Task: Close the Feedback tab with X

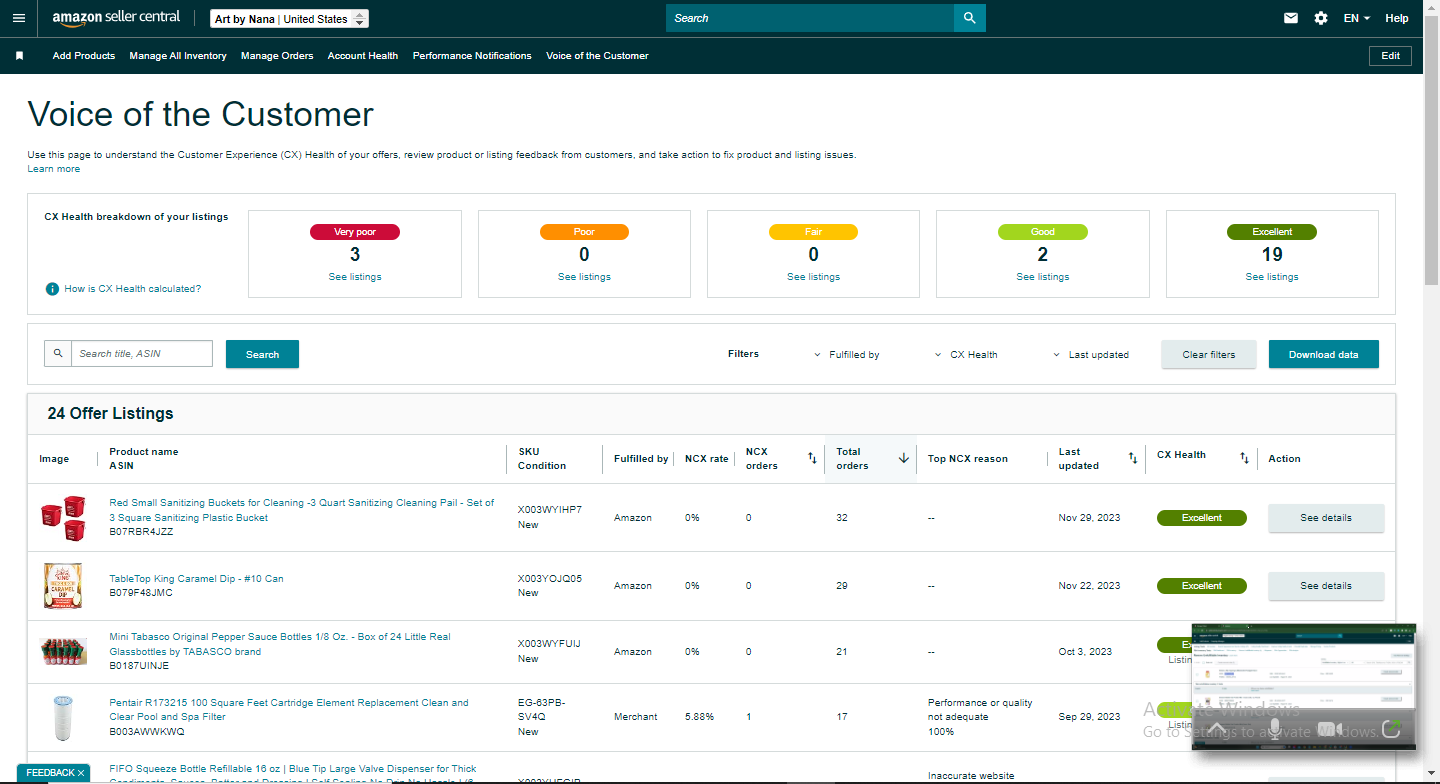Action: pos(81,773)
